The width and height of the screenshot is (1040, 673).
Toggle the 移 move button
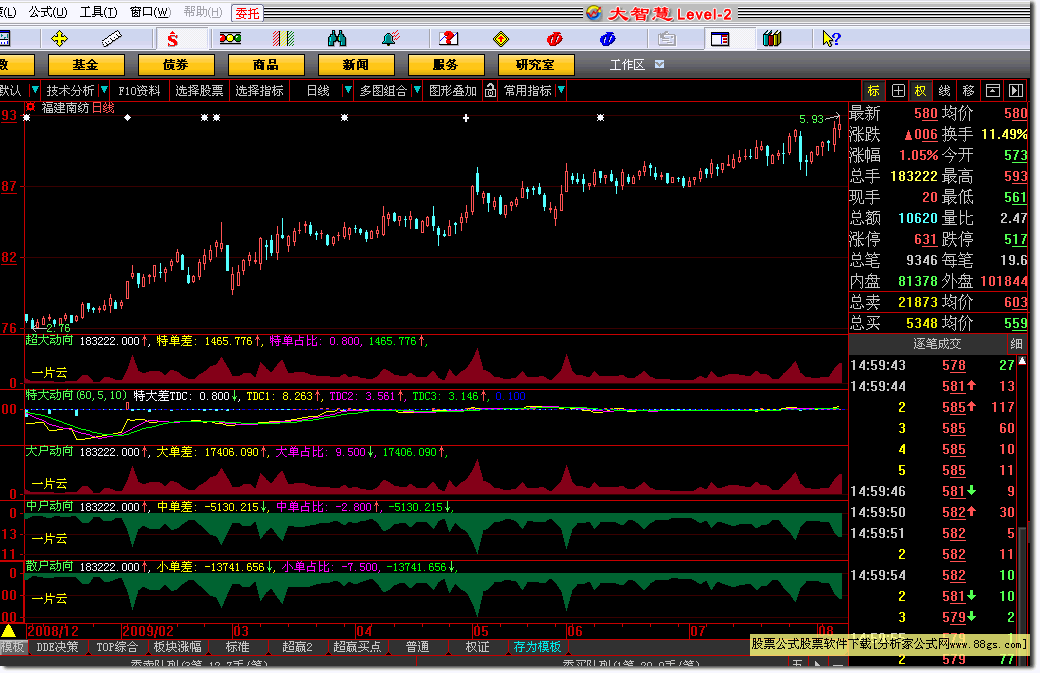(968, 91)
